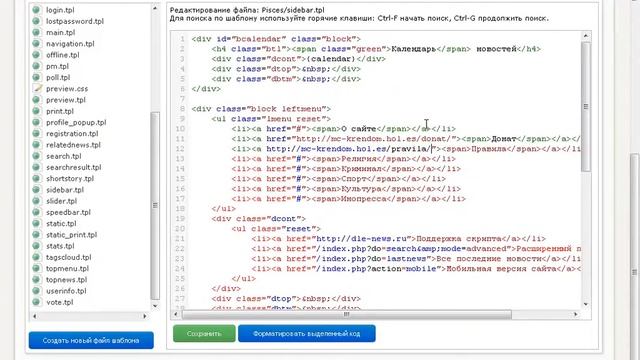Image resolution: width=640 pixels, height=360 pixels.
Task: Click the registration.tpl file icon
Action: click(x=36, y=133)
